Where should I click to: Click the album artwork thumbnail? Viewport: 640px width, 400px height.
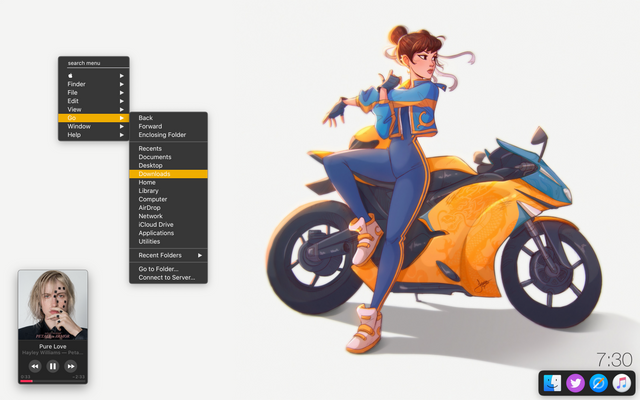tap(53, 304)
